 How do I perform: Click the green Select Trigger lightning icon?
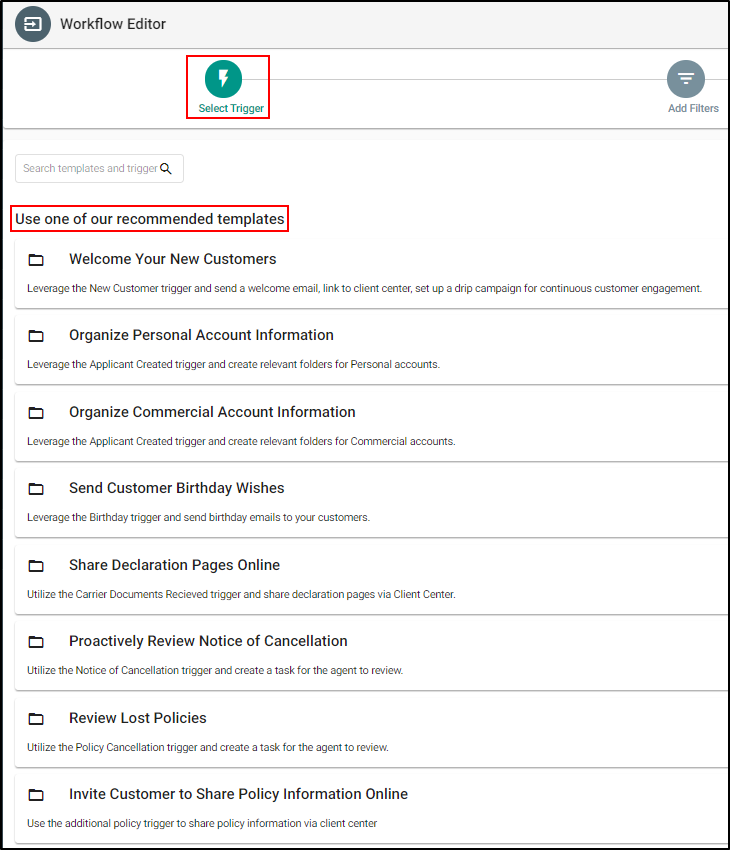coord(223,79)
